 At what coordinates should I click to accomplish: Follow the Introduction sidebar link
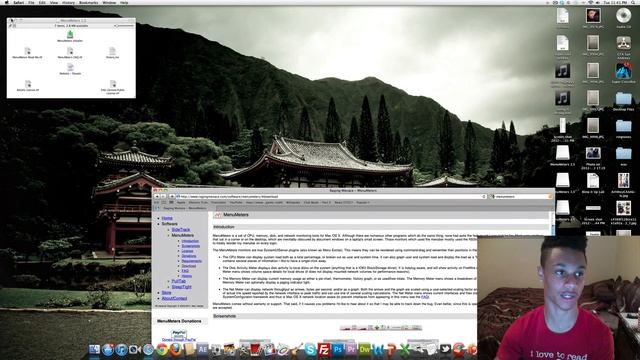coord(190,241)
